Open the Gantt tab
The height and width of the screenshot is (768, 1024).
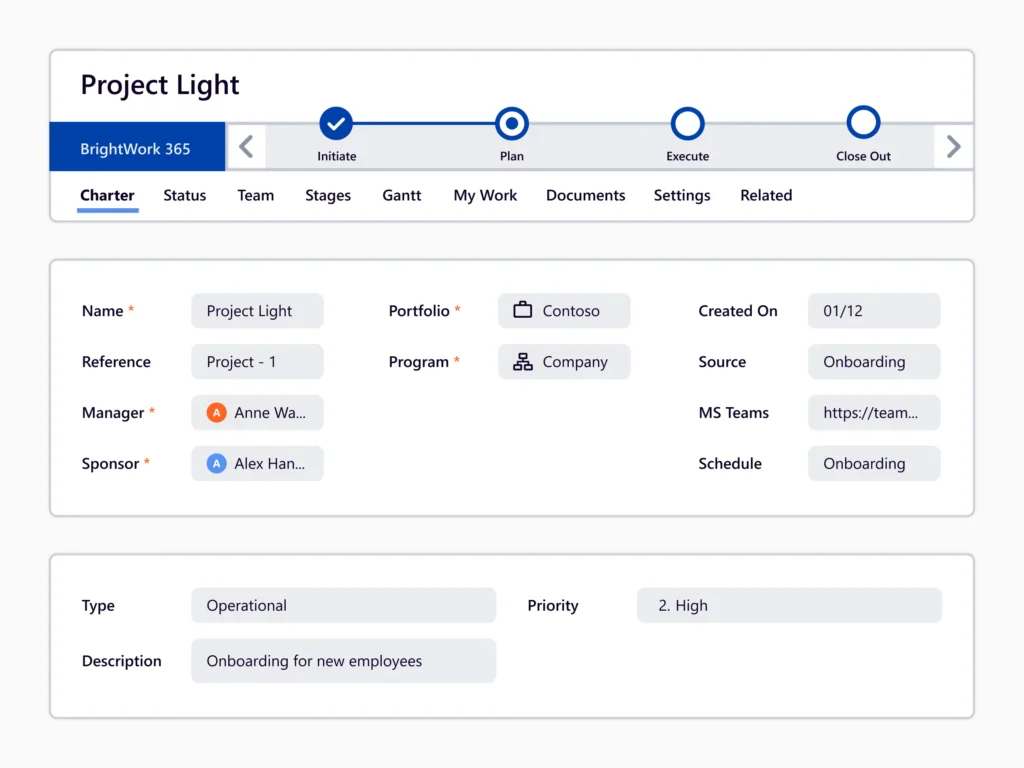click(401, 195)
